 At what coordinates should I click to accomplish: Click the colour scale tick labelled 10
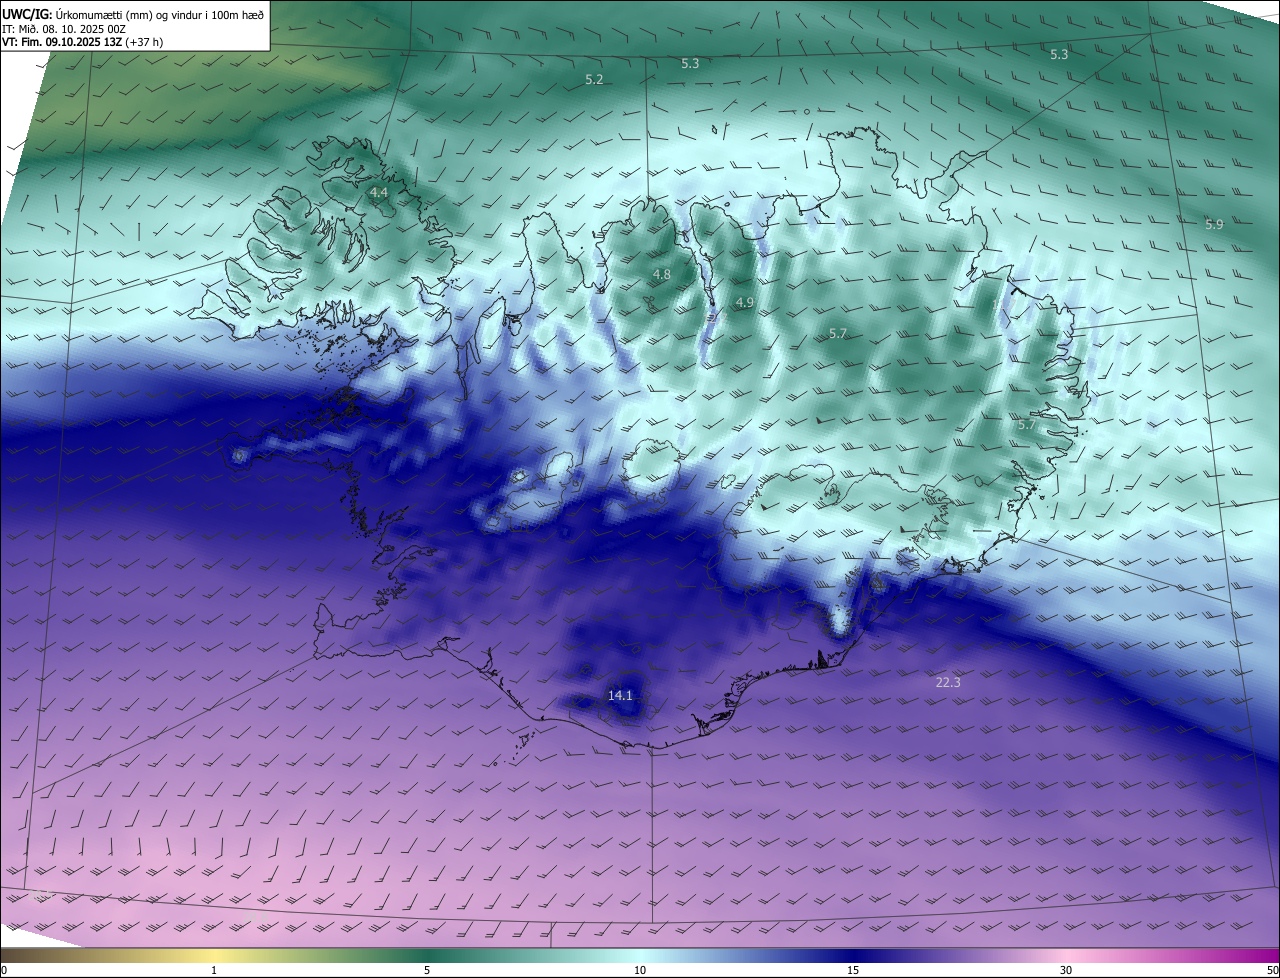[640, 970]
